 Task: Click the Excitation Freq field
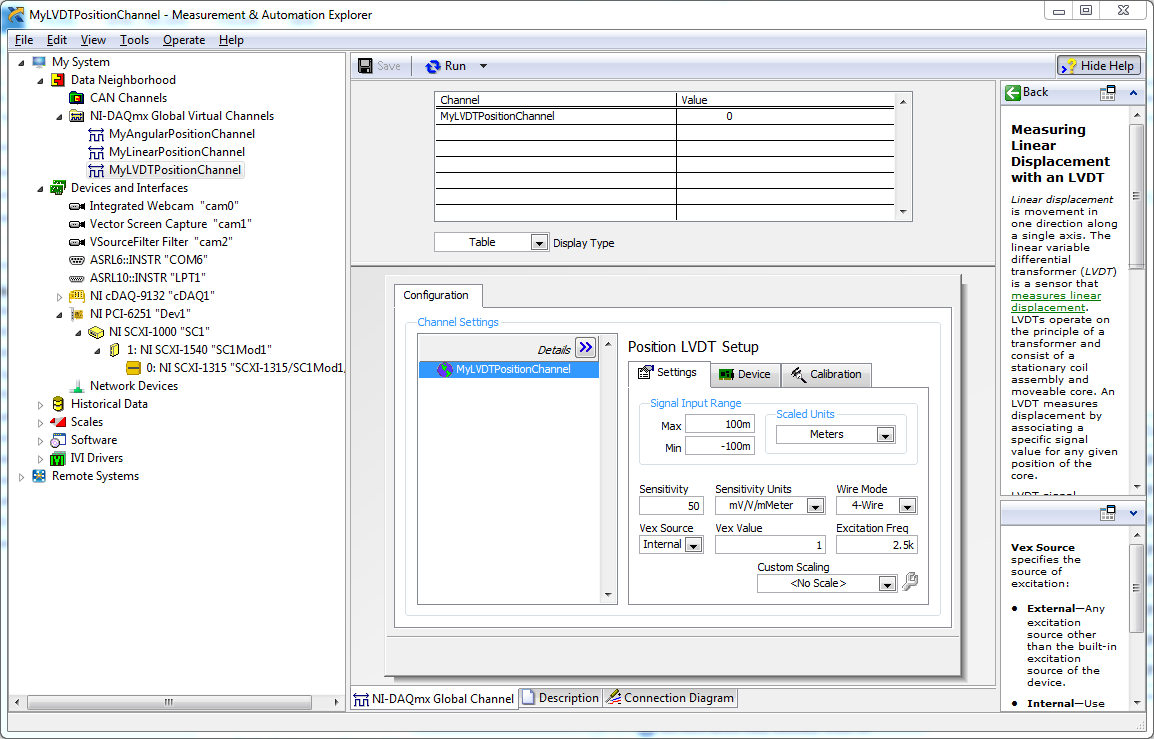click(877, 545)
